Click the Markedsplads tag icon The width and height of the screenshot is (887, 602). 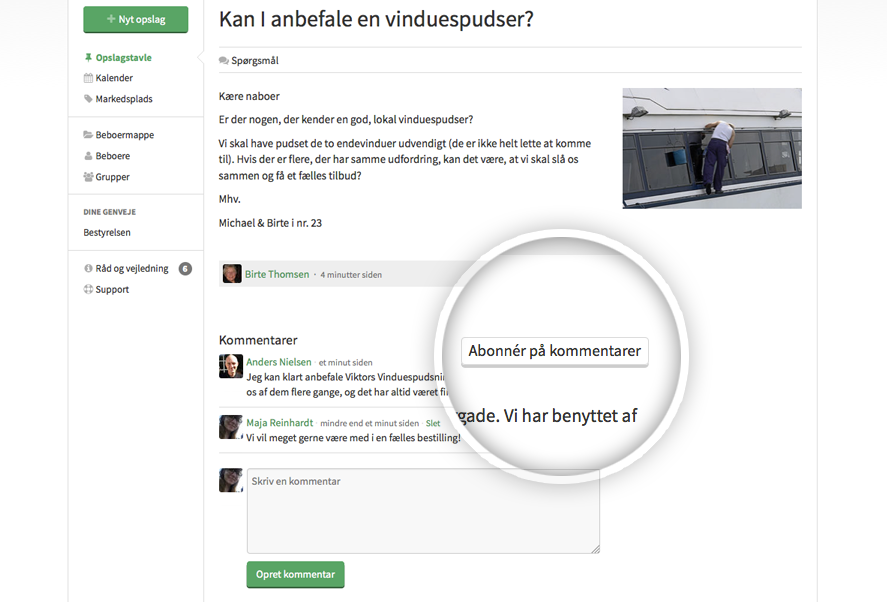pyautogui.click(x=88, y=99)
